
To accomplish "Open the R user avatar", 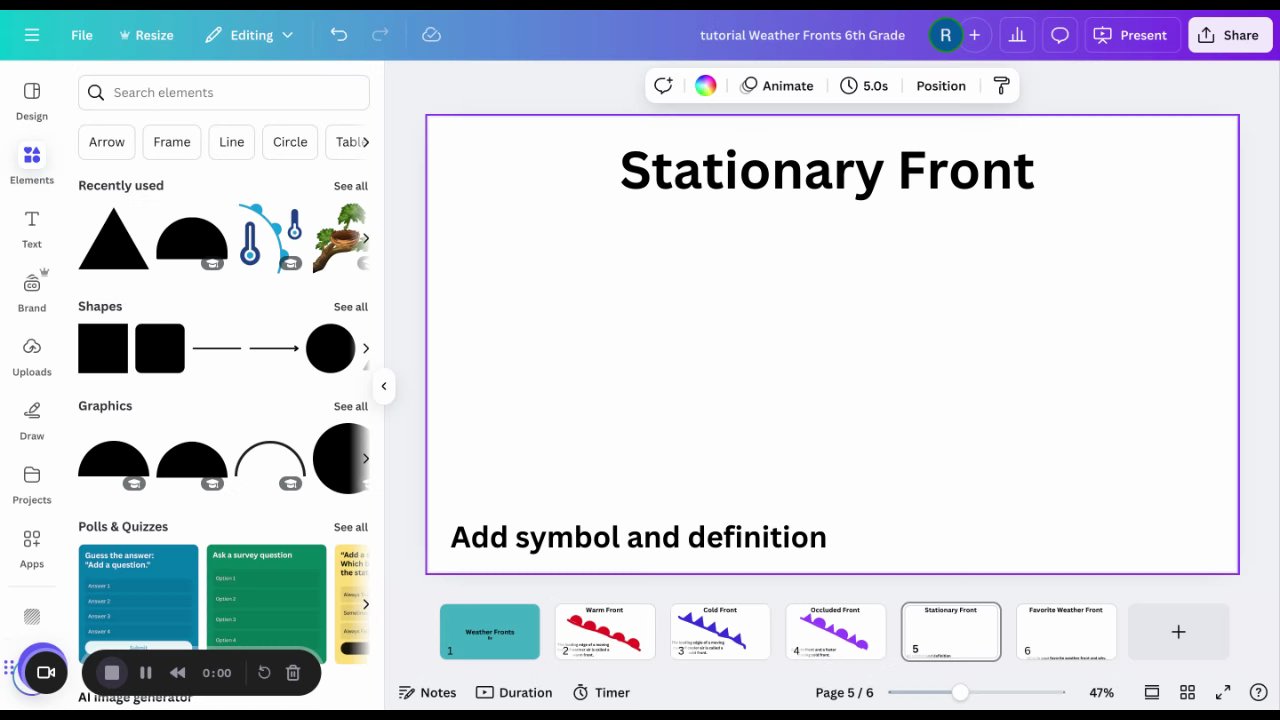I will pos(945,35).
